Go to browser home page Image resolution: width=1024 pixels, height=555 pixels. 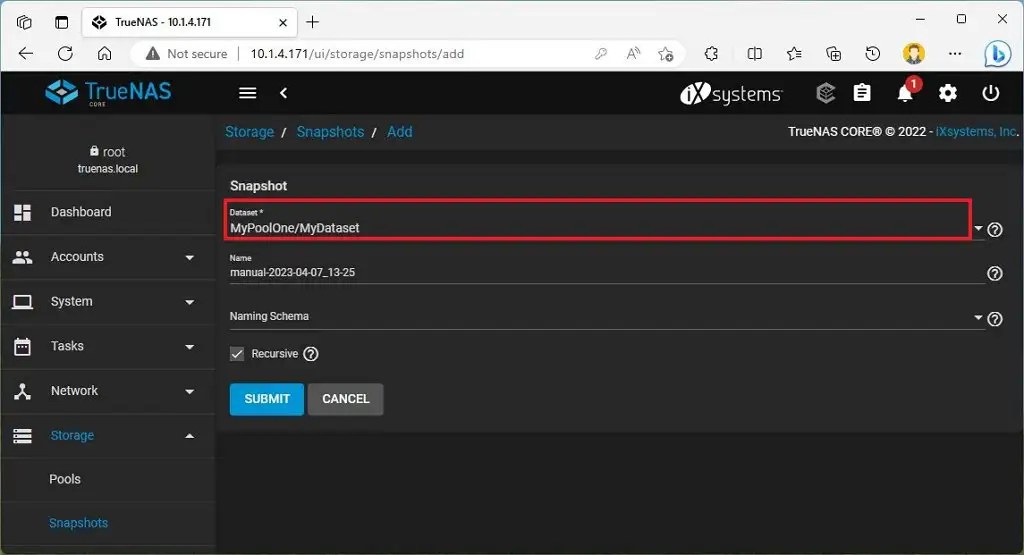point(104,54)
